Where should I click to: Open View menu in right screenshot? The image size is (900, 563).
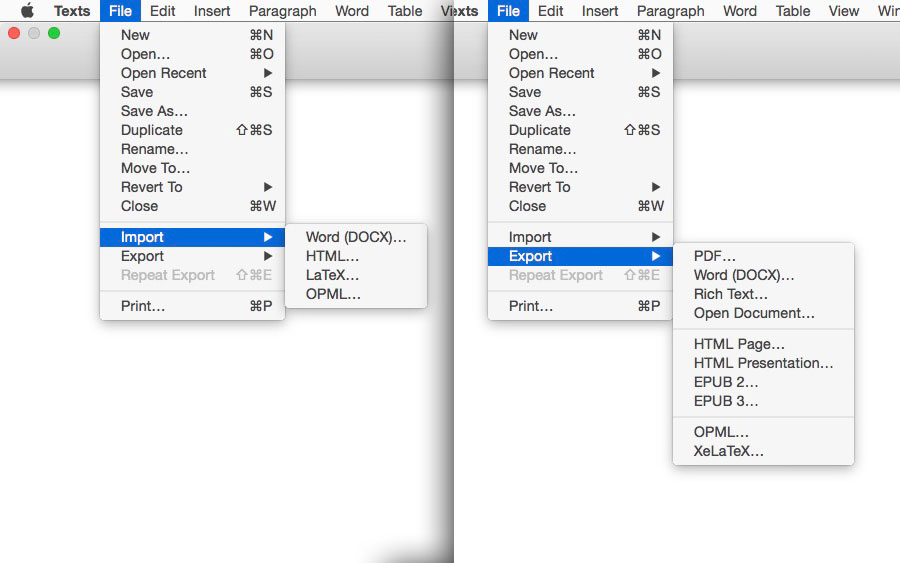pos(844,11)
